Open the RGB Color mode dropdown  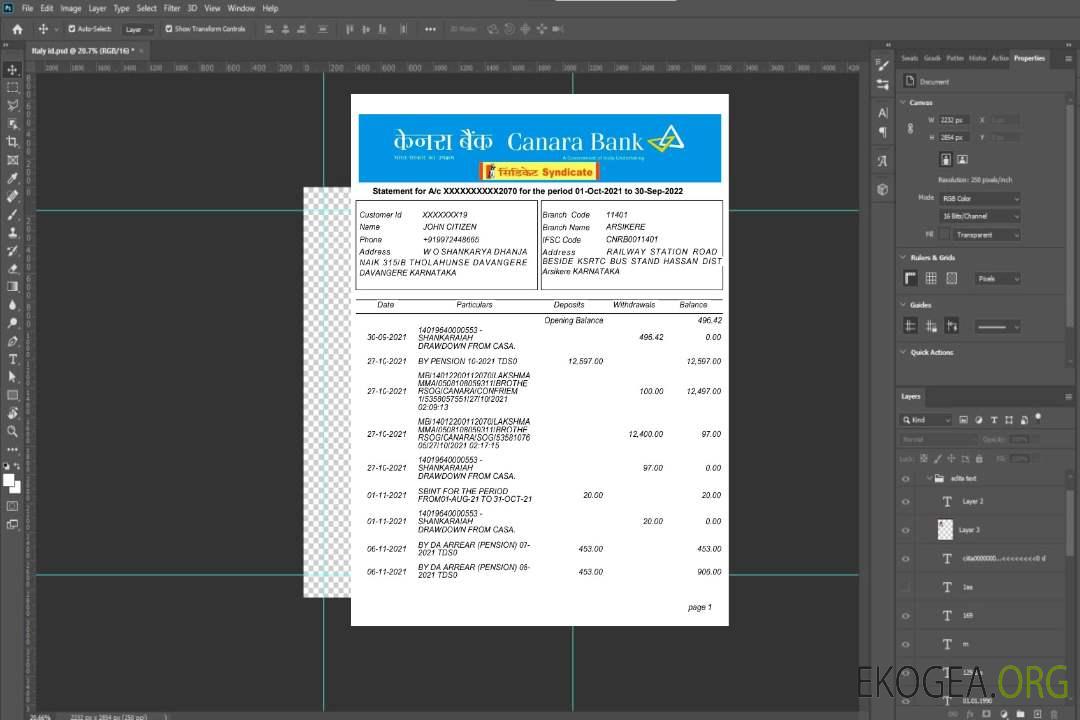(980, 198)
